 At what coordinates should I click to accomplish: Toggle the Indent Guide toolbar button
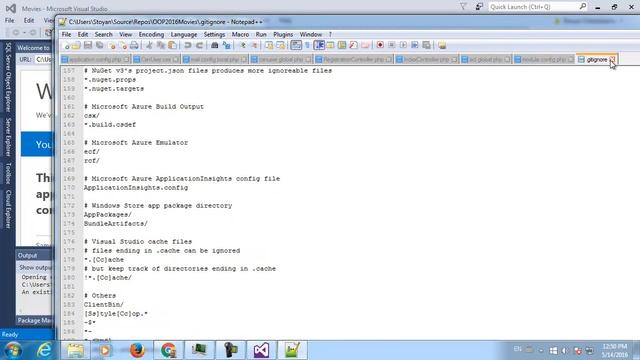pos(319,45)
